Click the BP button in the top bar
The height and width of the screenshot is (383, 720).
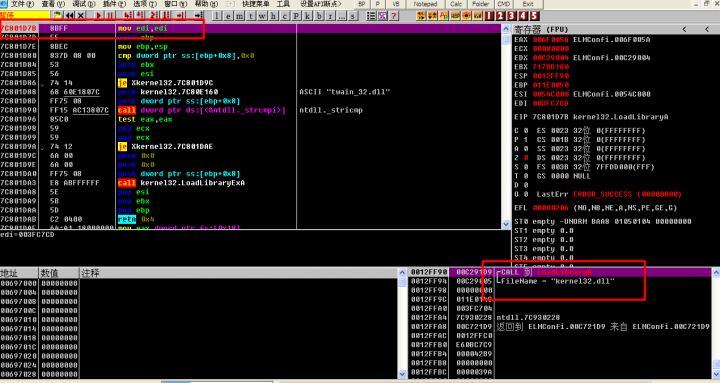(362, 4)
